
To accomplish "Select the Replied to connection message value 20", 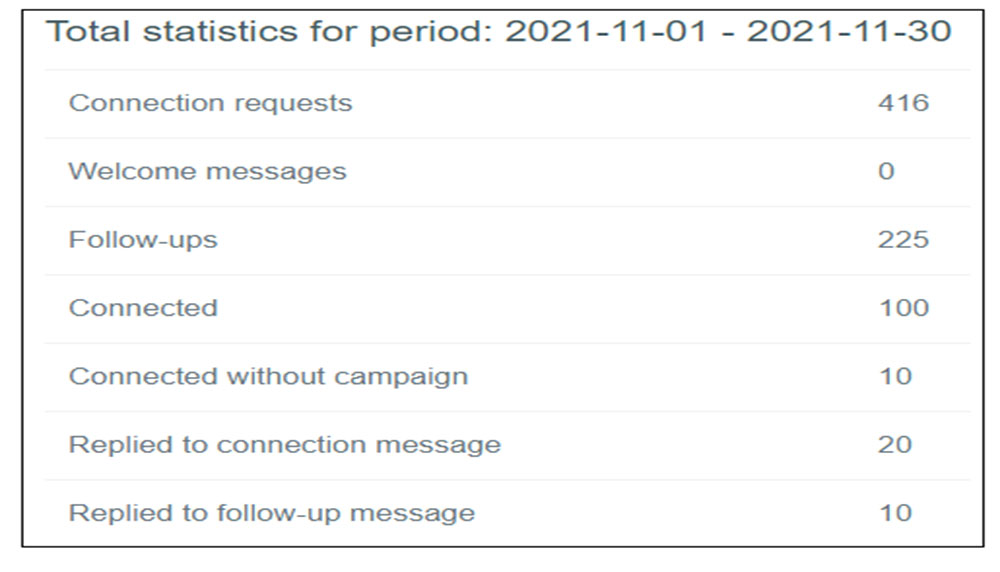I will click(x=895, y=444).
